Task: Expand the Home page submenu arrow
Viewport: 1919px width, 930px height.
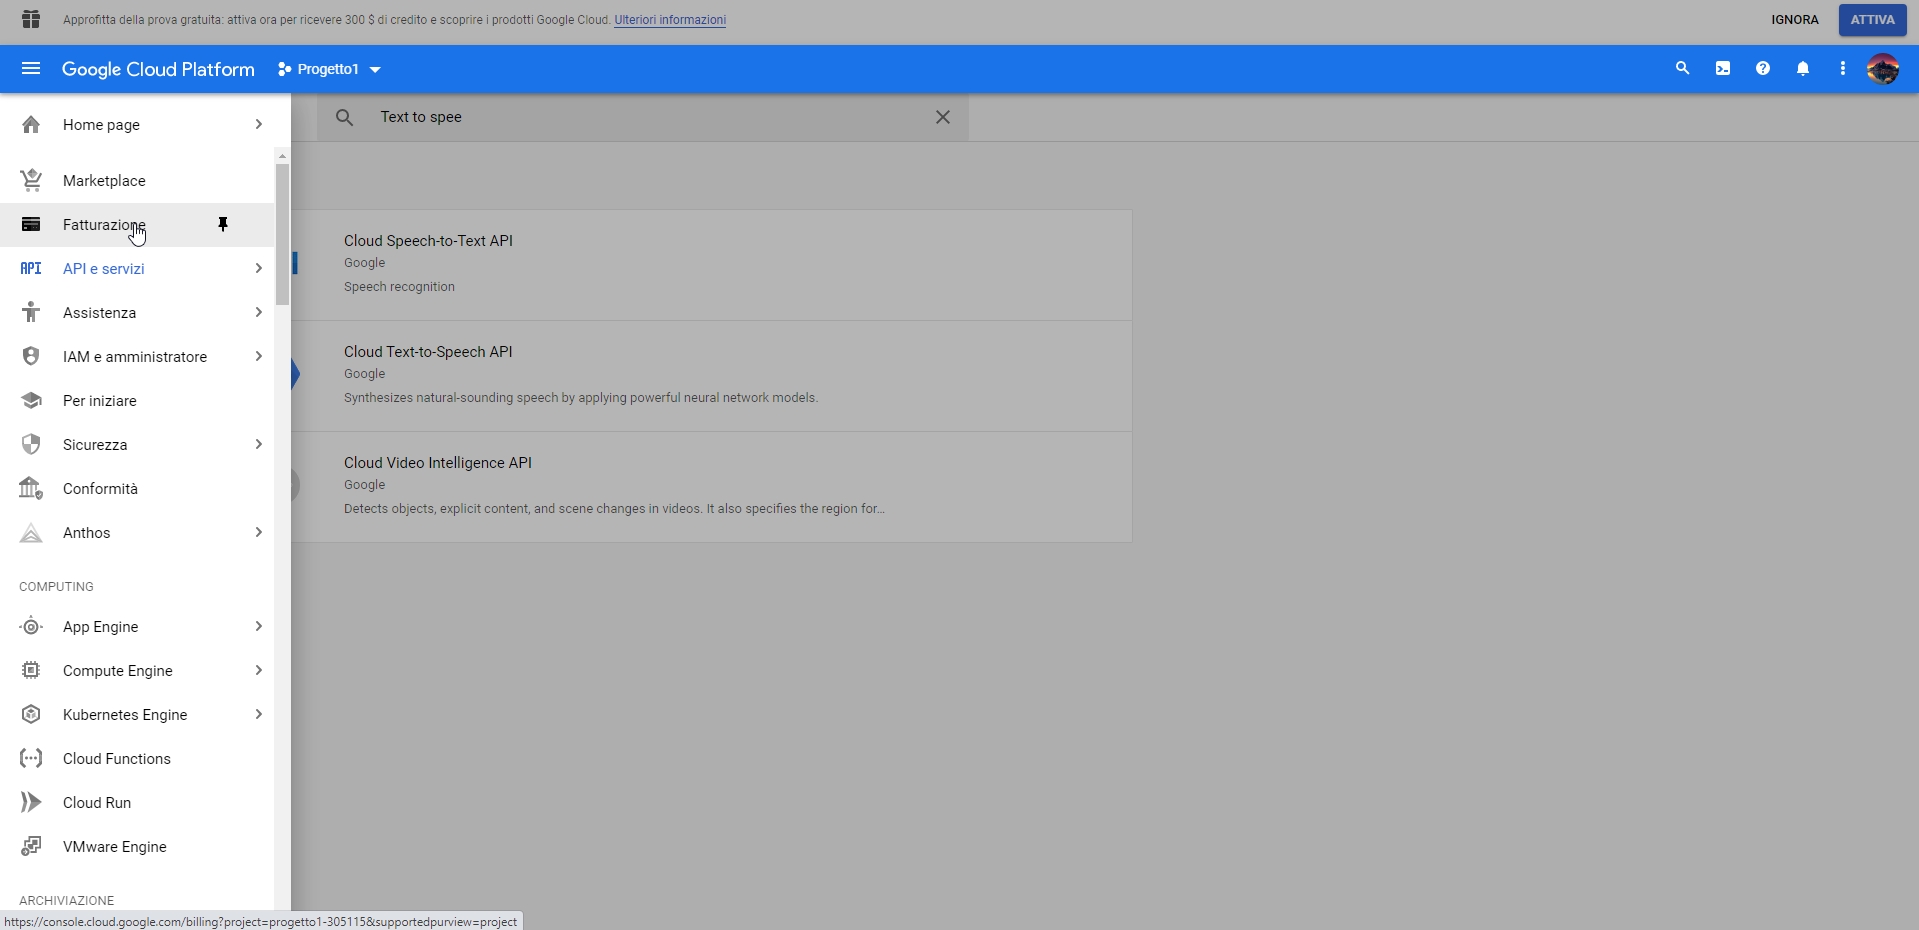Action: click(x=259, y=125)
